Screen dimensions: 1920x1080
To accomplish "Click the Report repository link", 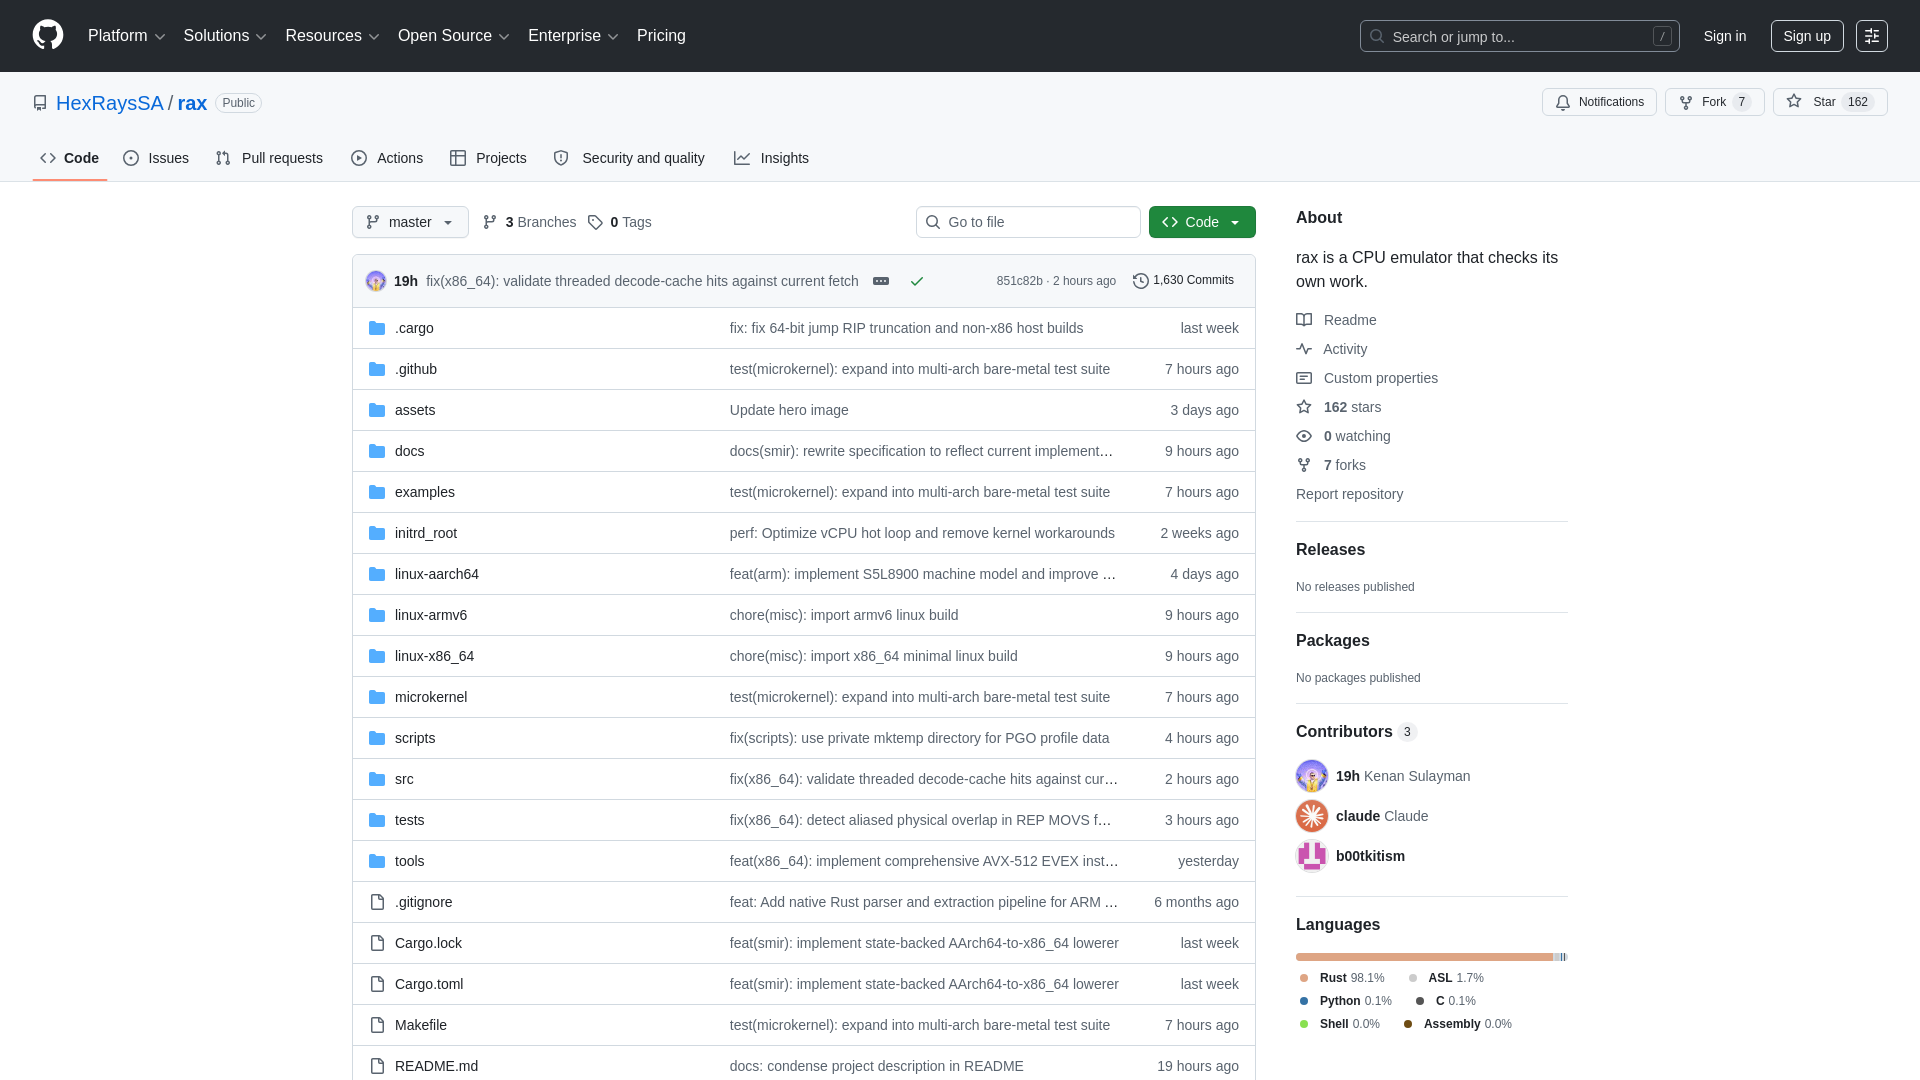I will [1349, 494].
